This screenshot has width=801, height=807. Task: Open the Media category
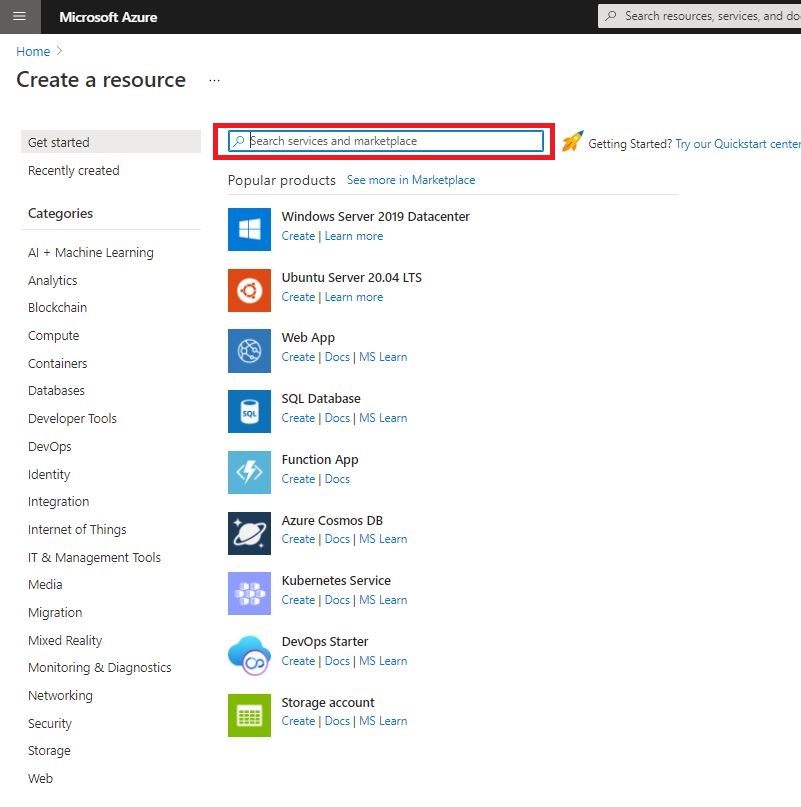(x=45, y=585)
